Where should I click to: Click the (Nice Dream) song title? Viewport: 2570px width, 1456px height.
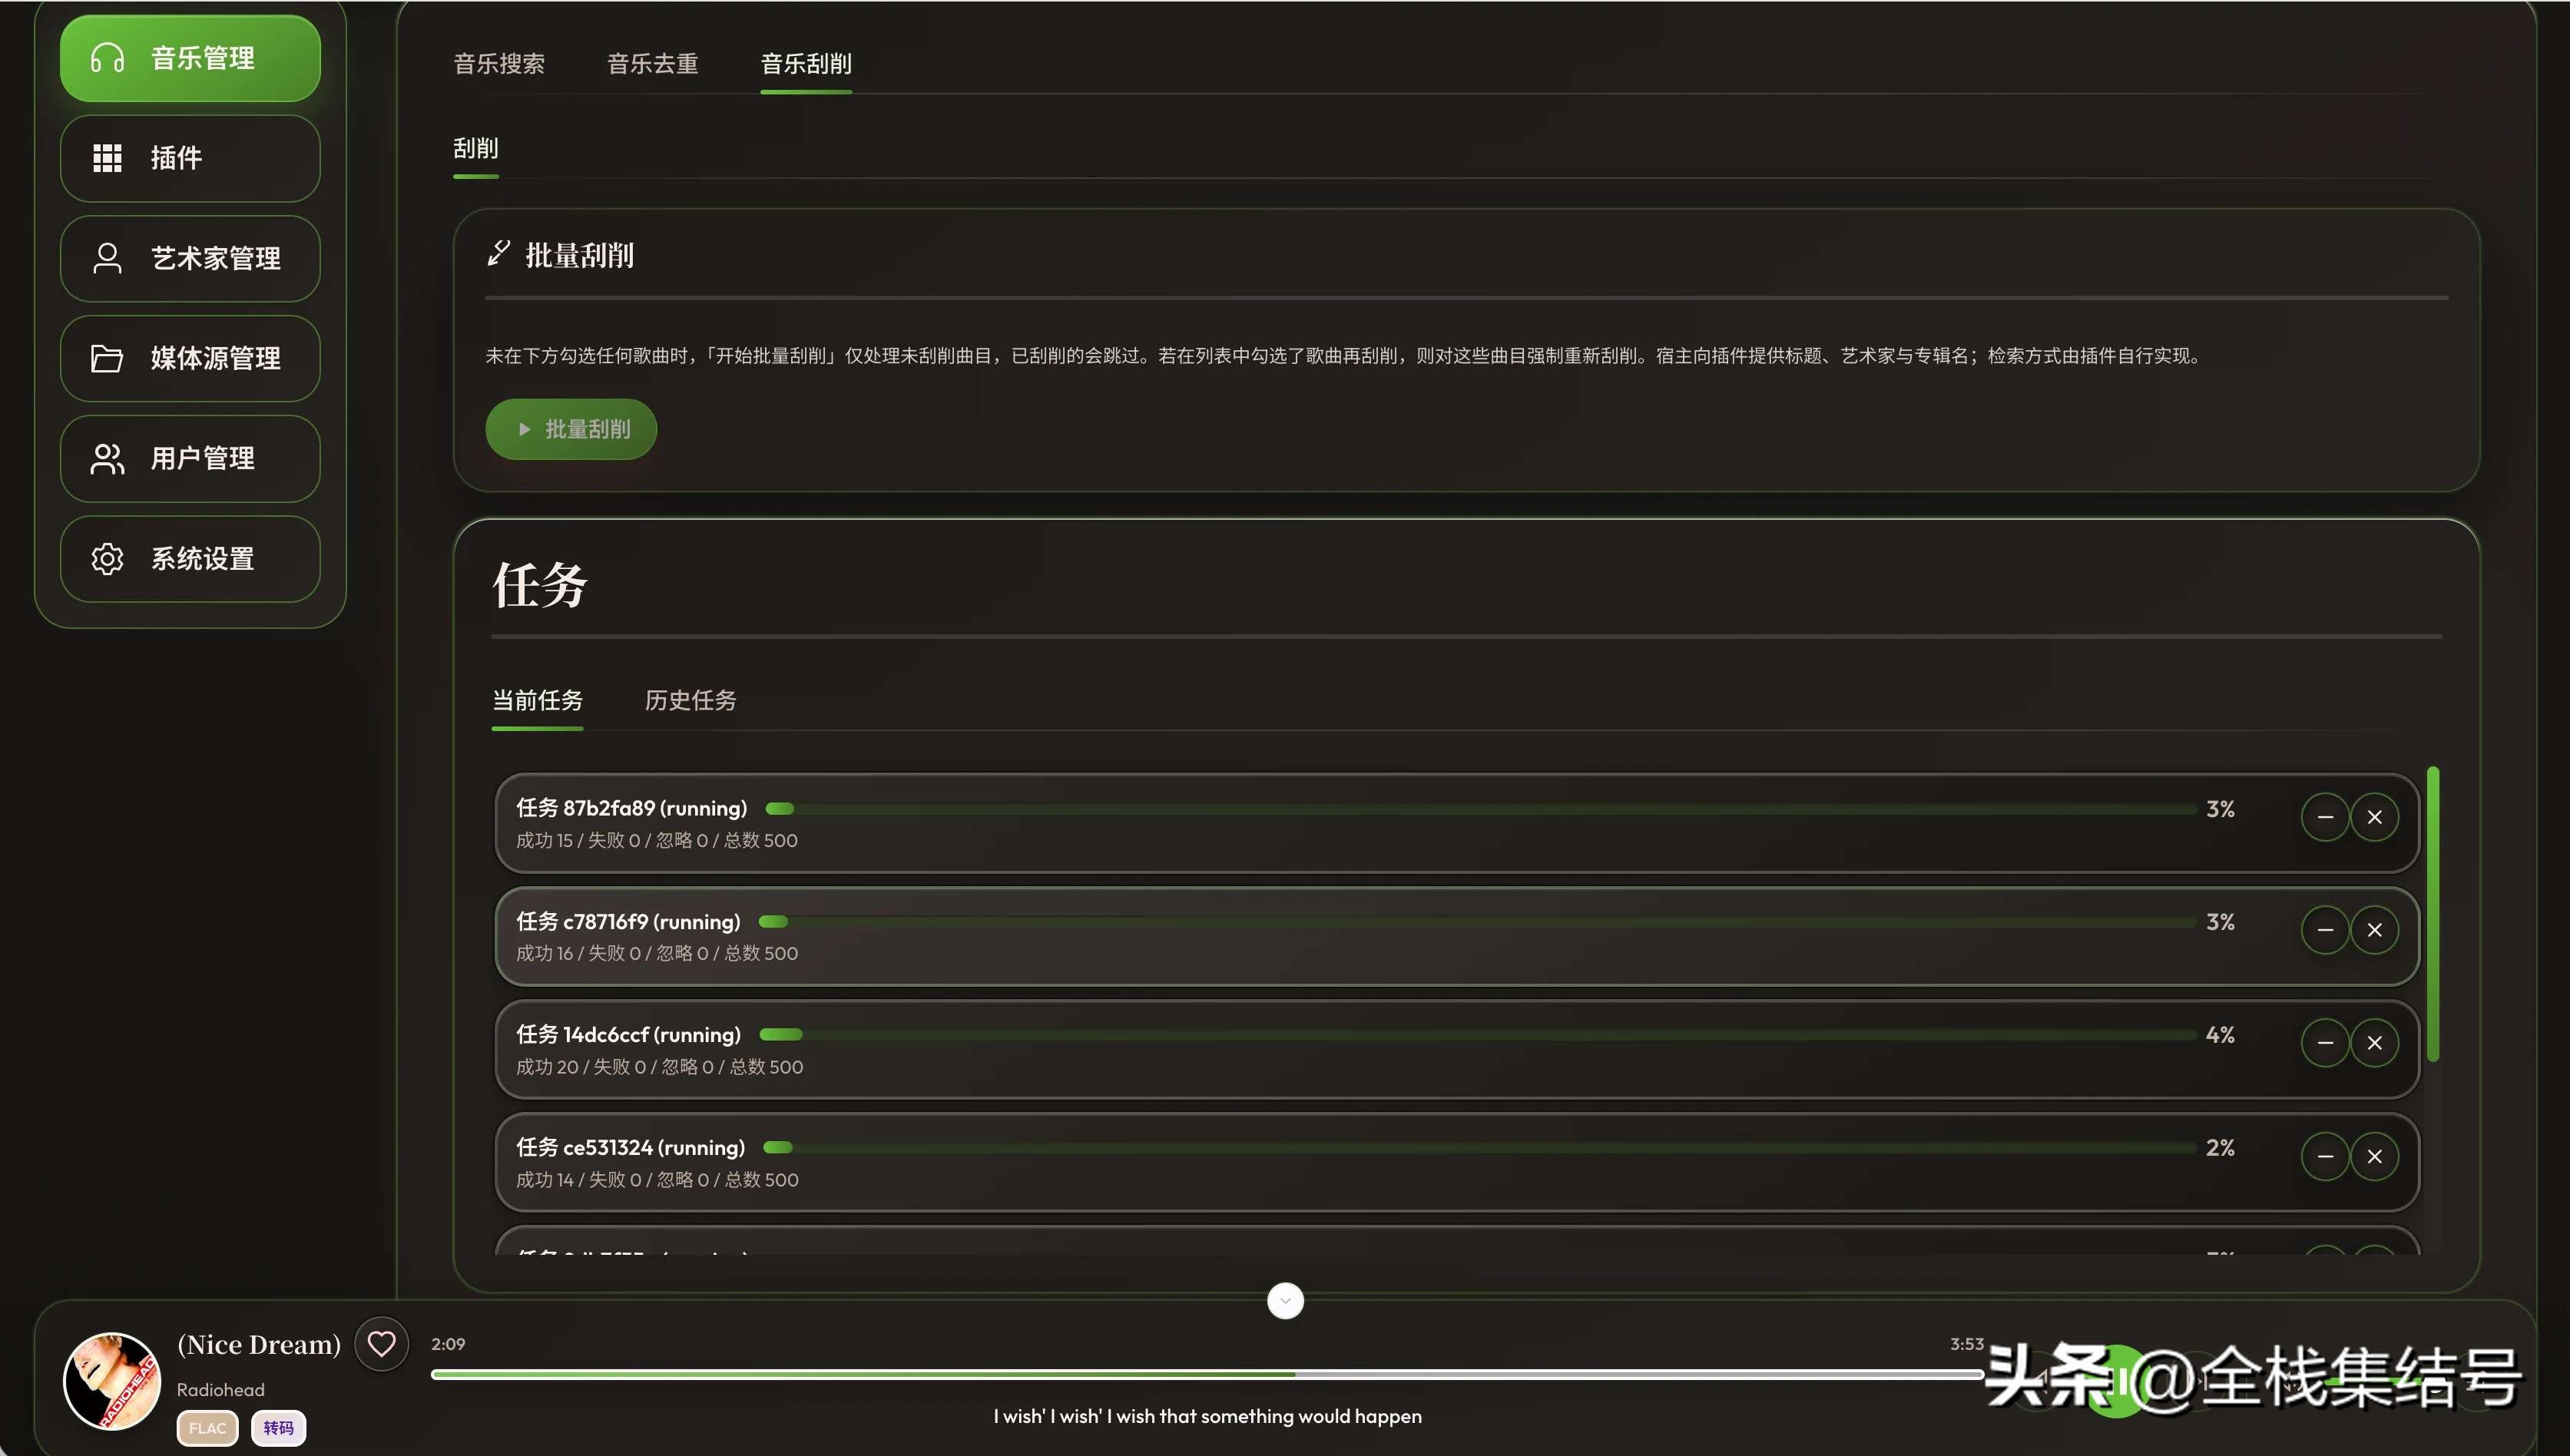(259, 1344)
